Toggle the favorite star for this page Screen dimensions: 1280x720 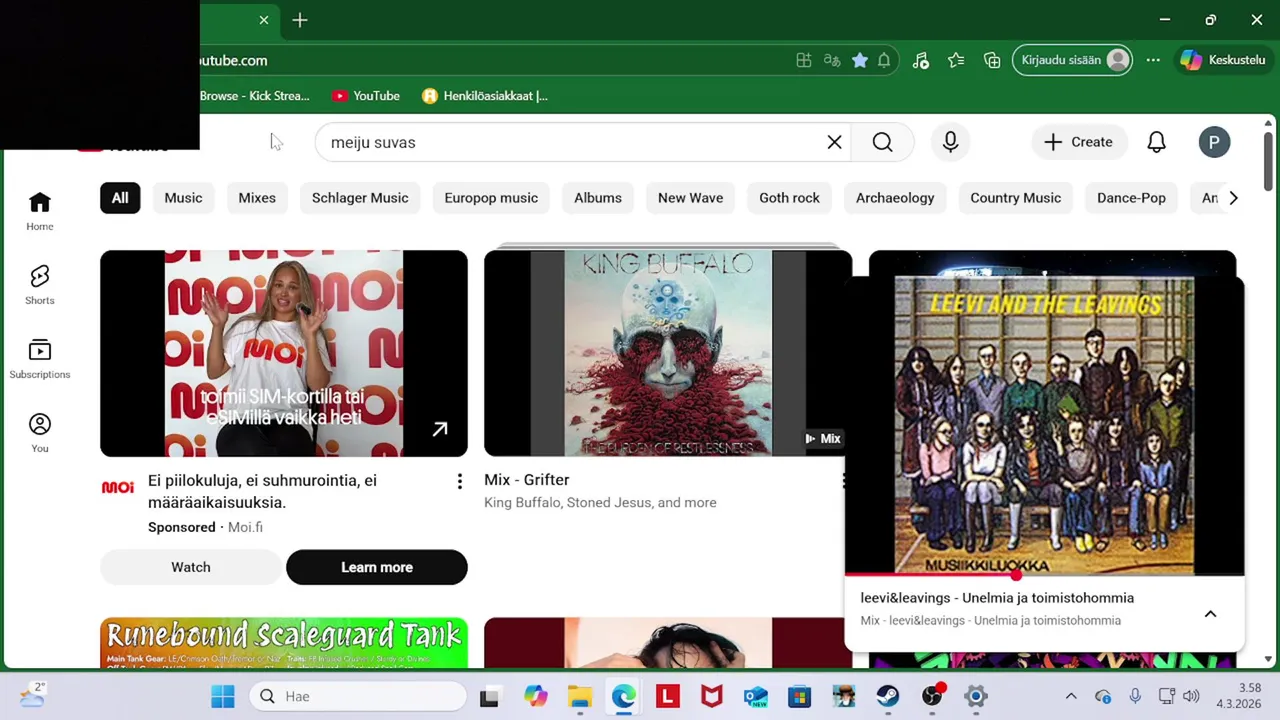pyautogui.click(x=859, y=60)
